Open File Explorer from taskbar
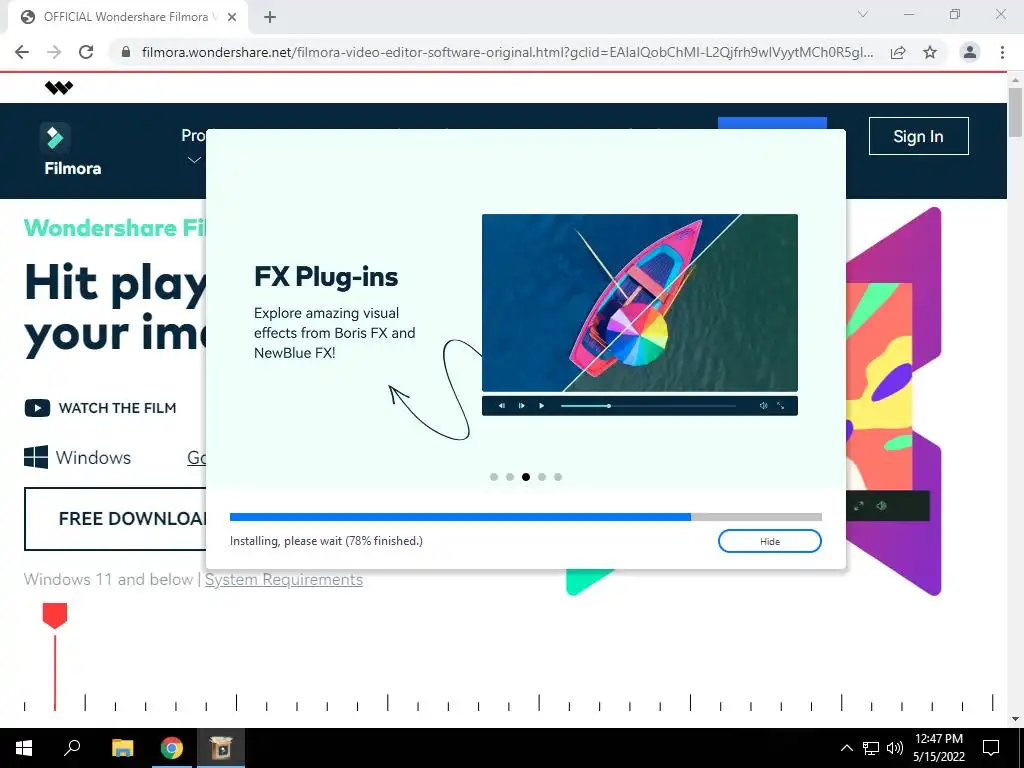 tap(122, 748)
